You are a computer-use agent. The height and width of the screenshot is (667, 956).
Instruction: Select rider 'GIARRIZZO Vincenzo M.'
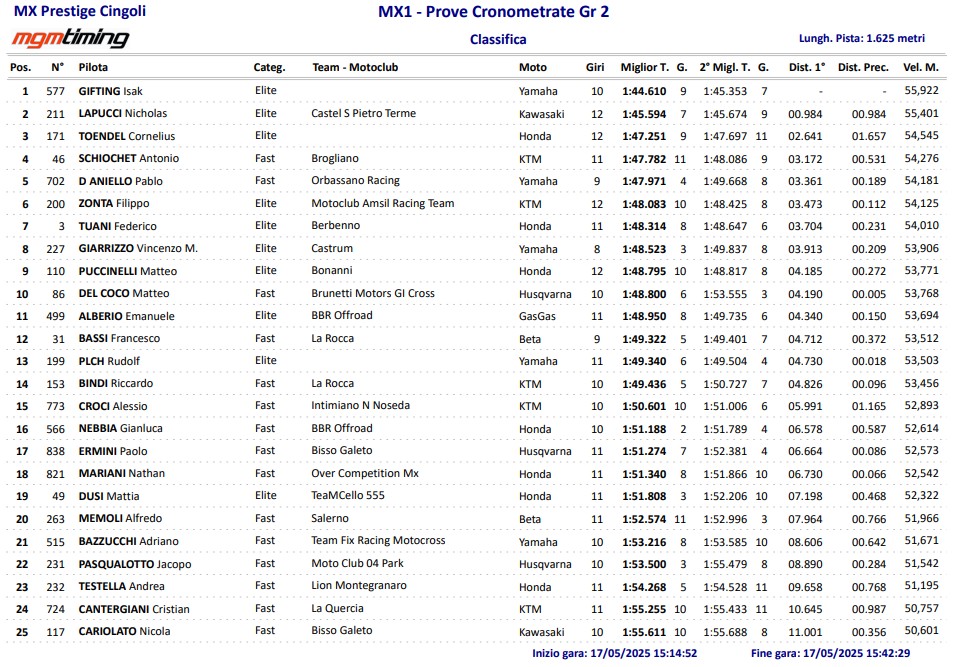(138, 249)
